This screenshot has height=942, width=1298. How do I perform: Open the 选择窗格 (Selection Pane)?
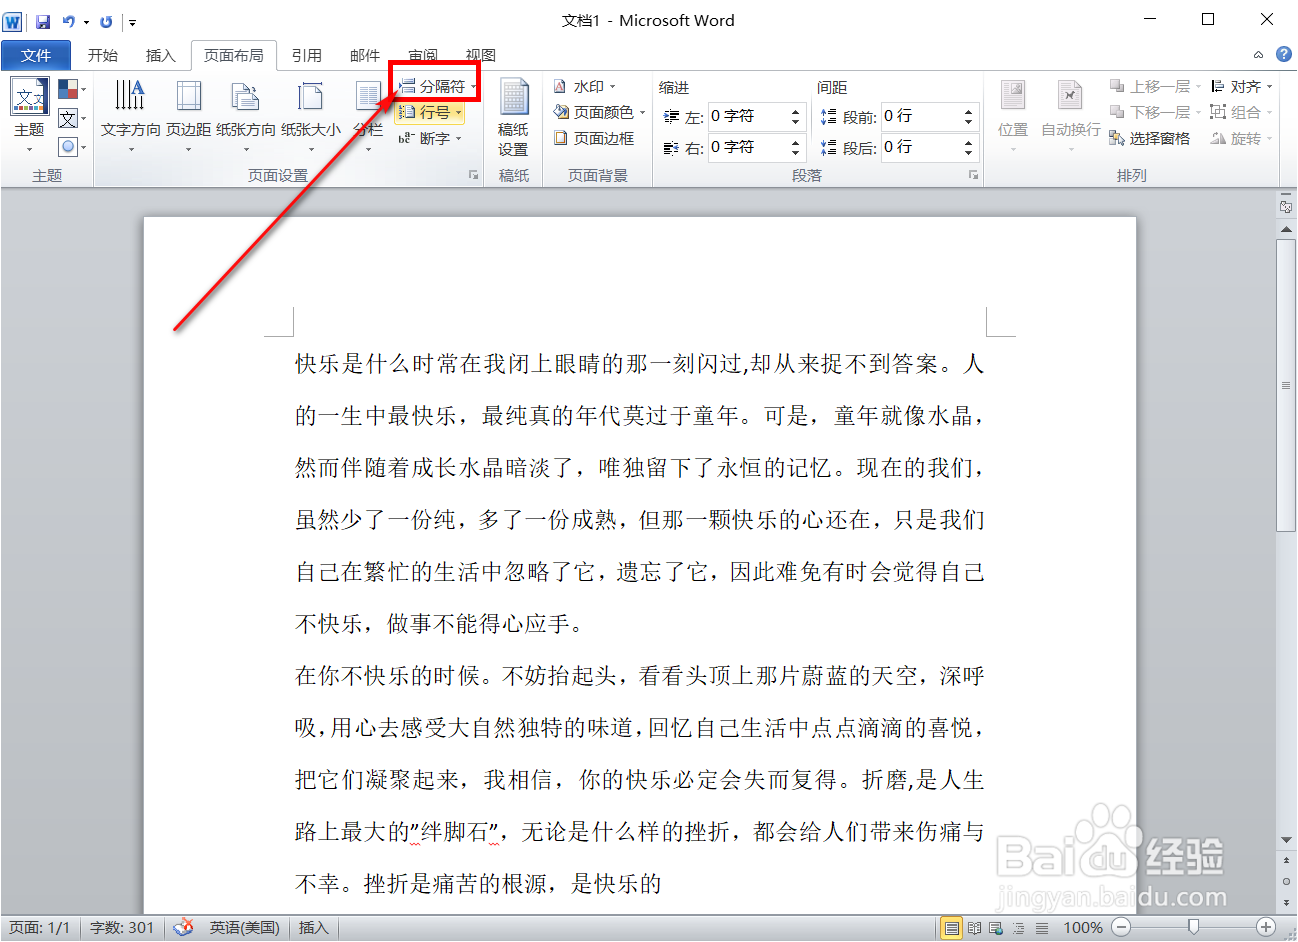[x=1150, y=139]
